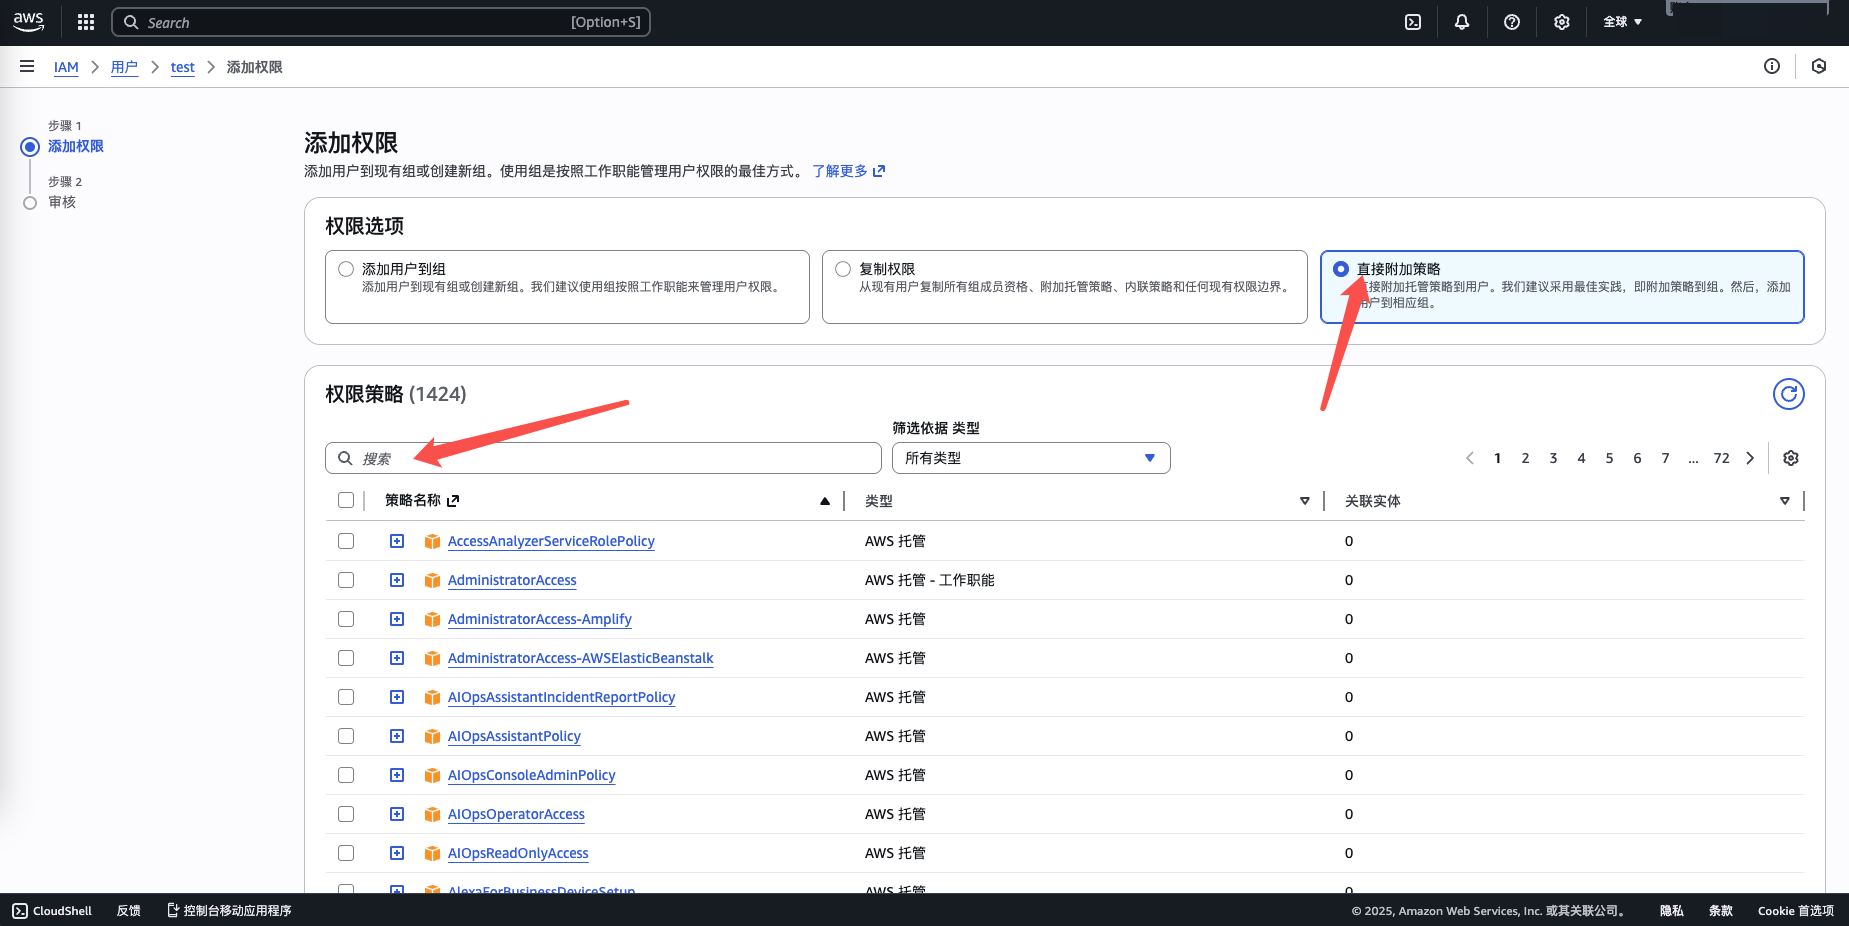Click the top bar settings gear
This screenshot has width=1849, height=926.
click(1562, 22)
